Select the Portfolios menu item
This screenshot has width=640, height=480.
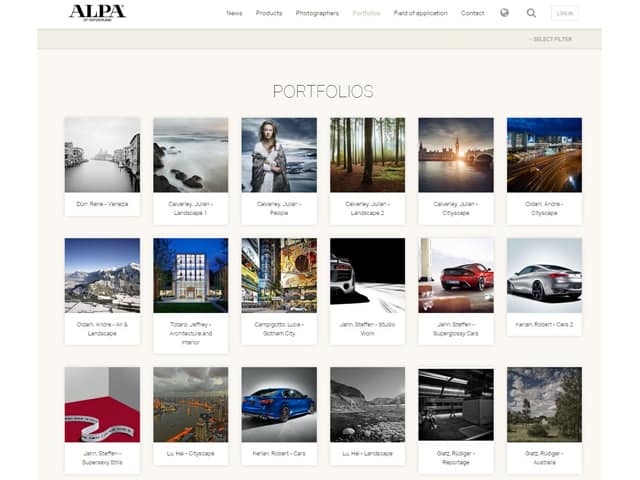click(366, 13)
